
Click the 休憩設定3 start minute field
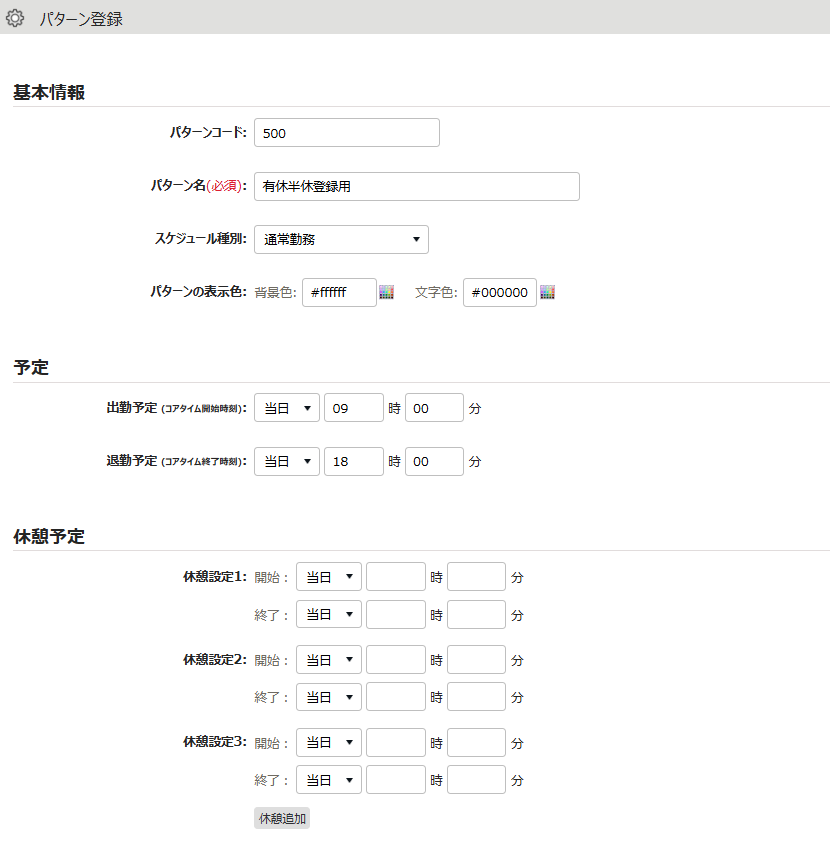coord(476,743)
